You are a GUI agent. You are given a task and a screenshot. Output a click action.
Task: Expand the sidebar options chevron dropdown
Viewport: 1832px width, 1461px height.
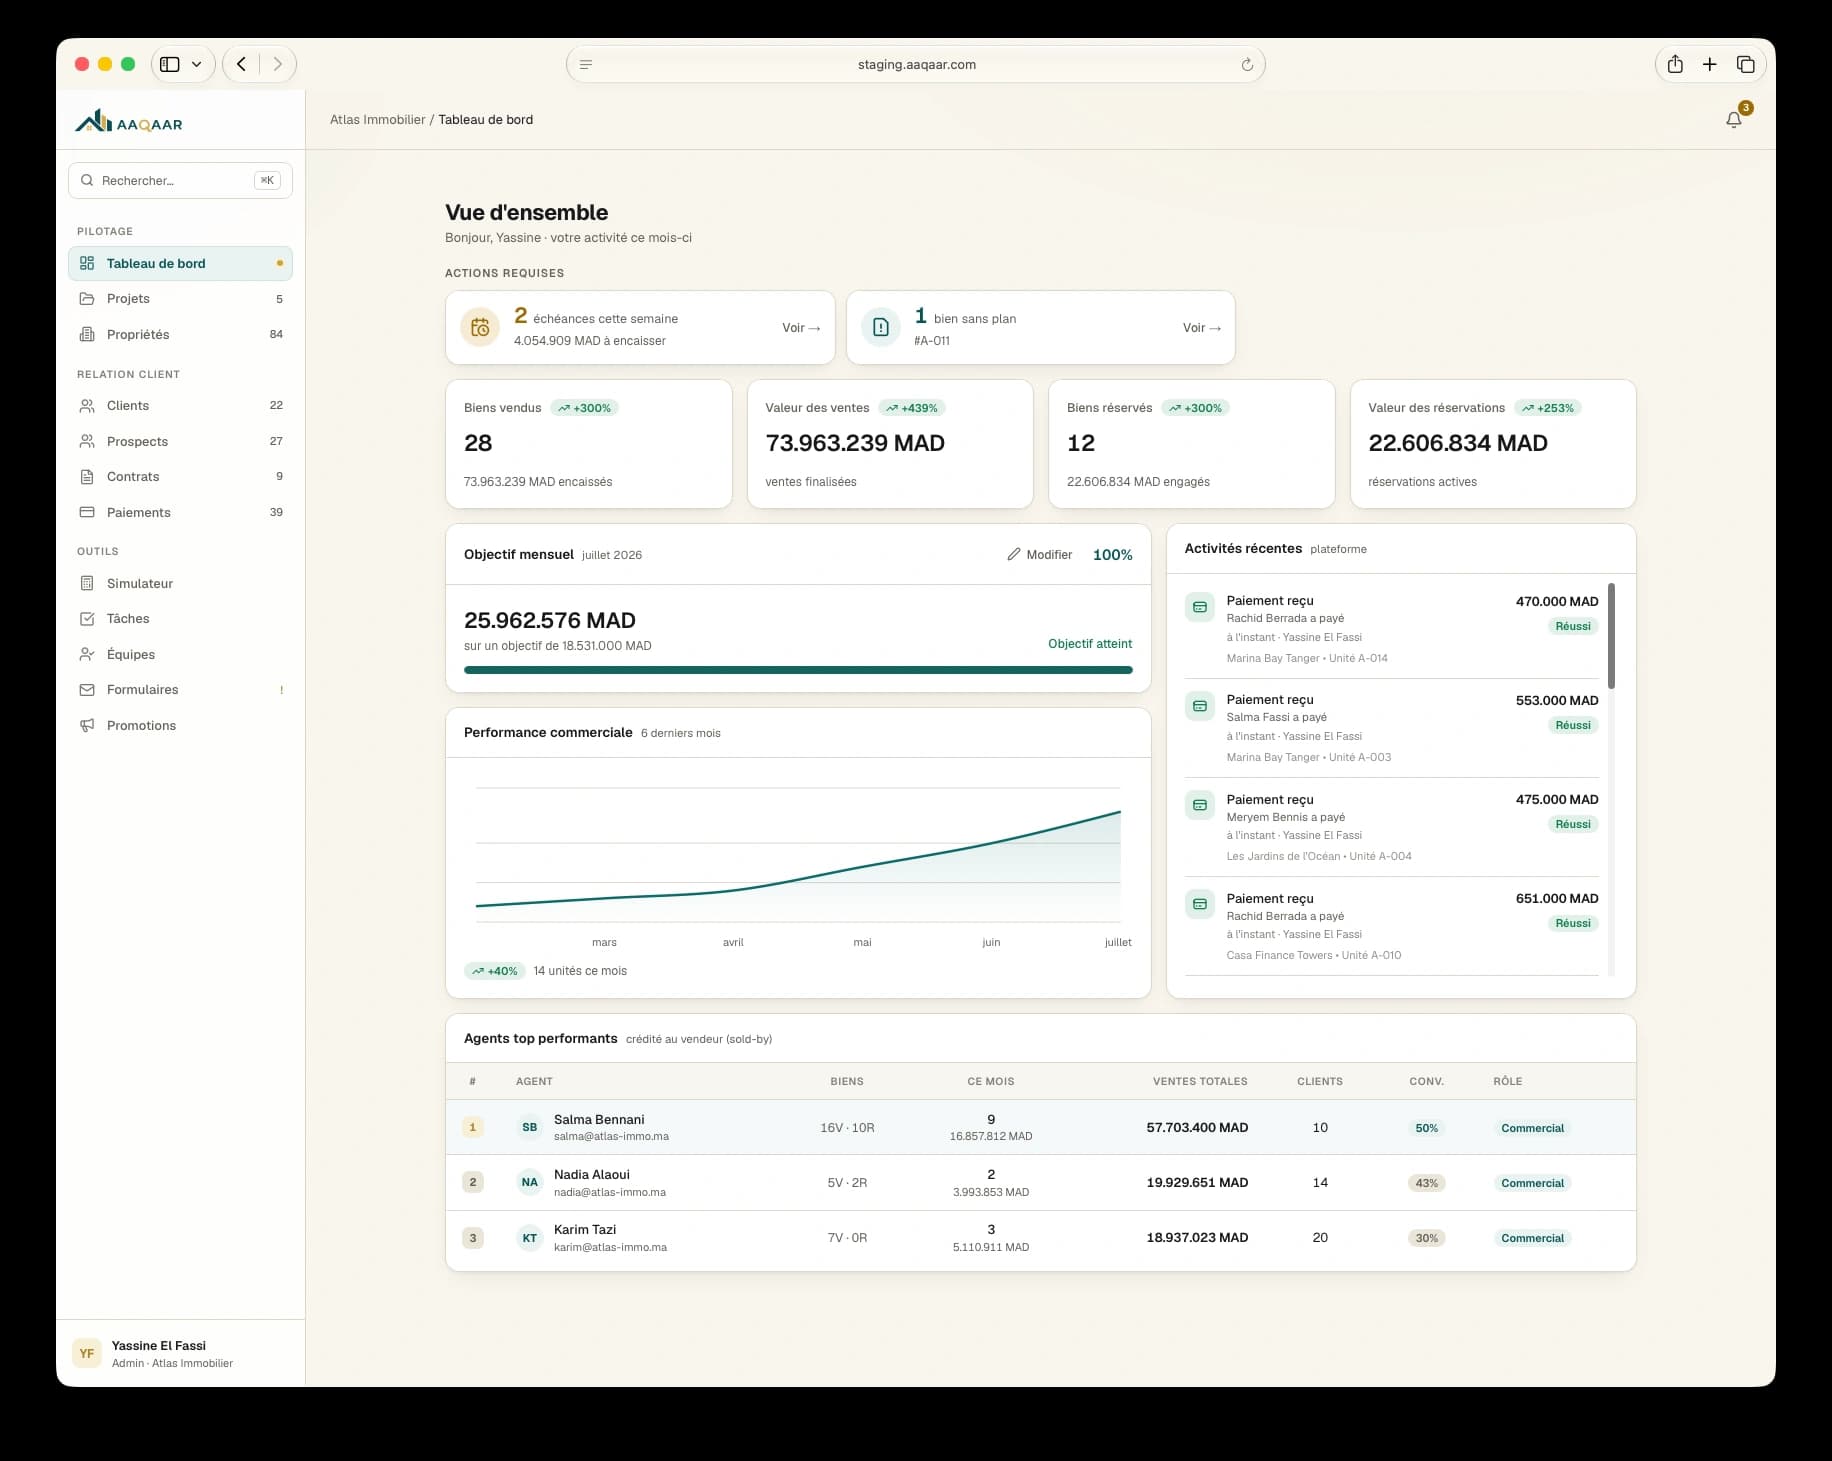(197, 64)
